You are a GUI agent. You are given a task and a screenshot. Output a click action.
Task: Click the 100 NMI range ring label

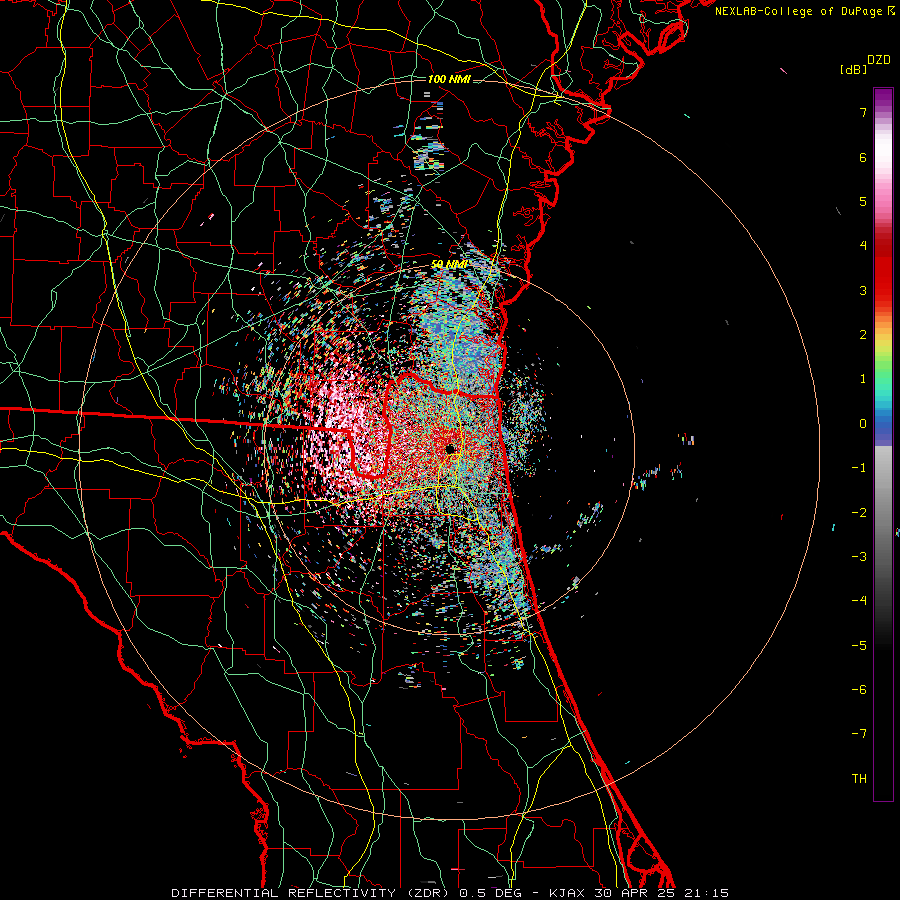[449, 79]
